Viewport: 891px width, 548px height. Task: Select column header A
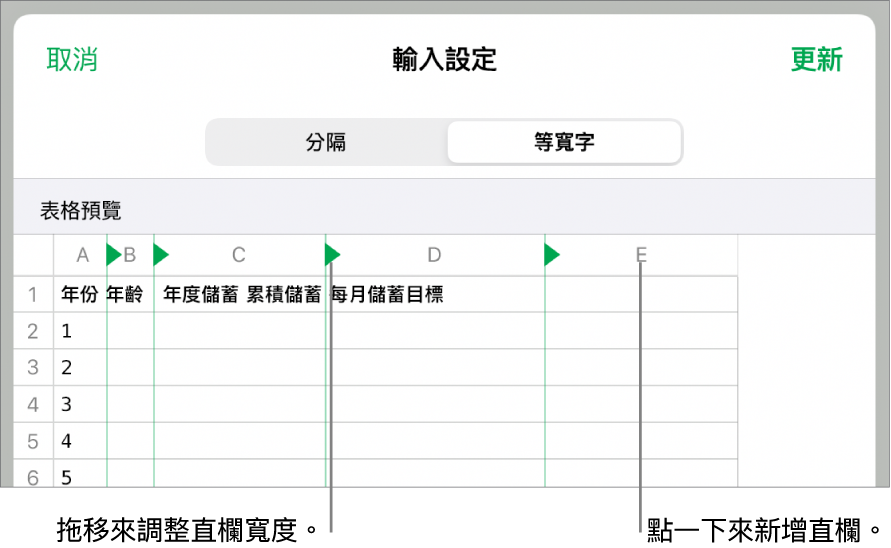point(82,255)
